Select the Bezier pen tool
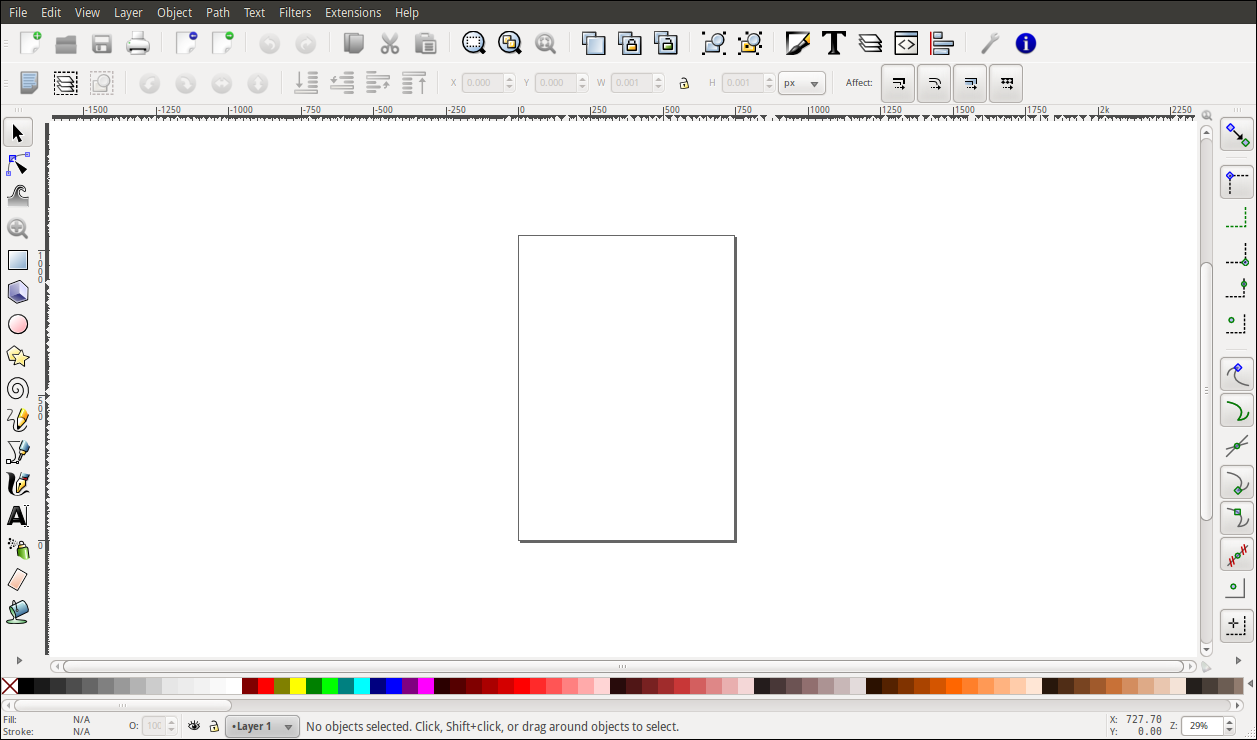 click(x=18, y=452)
